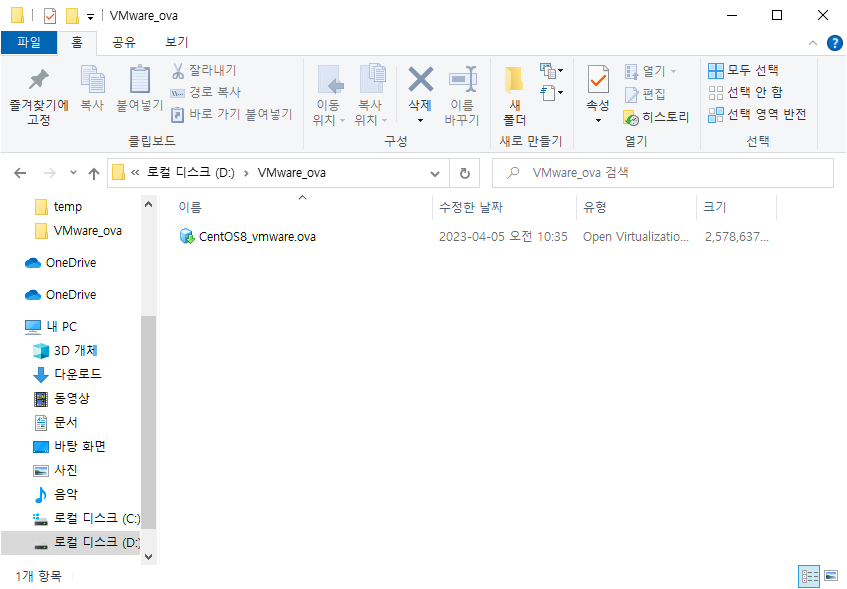Screen dimensions: 847x589
Task: Collapse the ribbon with the chevron
Action: [812, 43]
